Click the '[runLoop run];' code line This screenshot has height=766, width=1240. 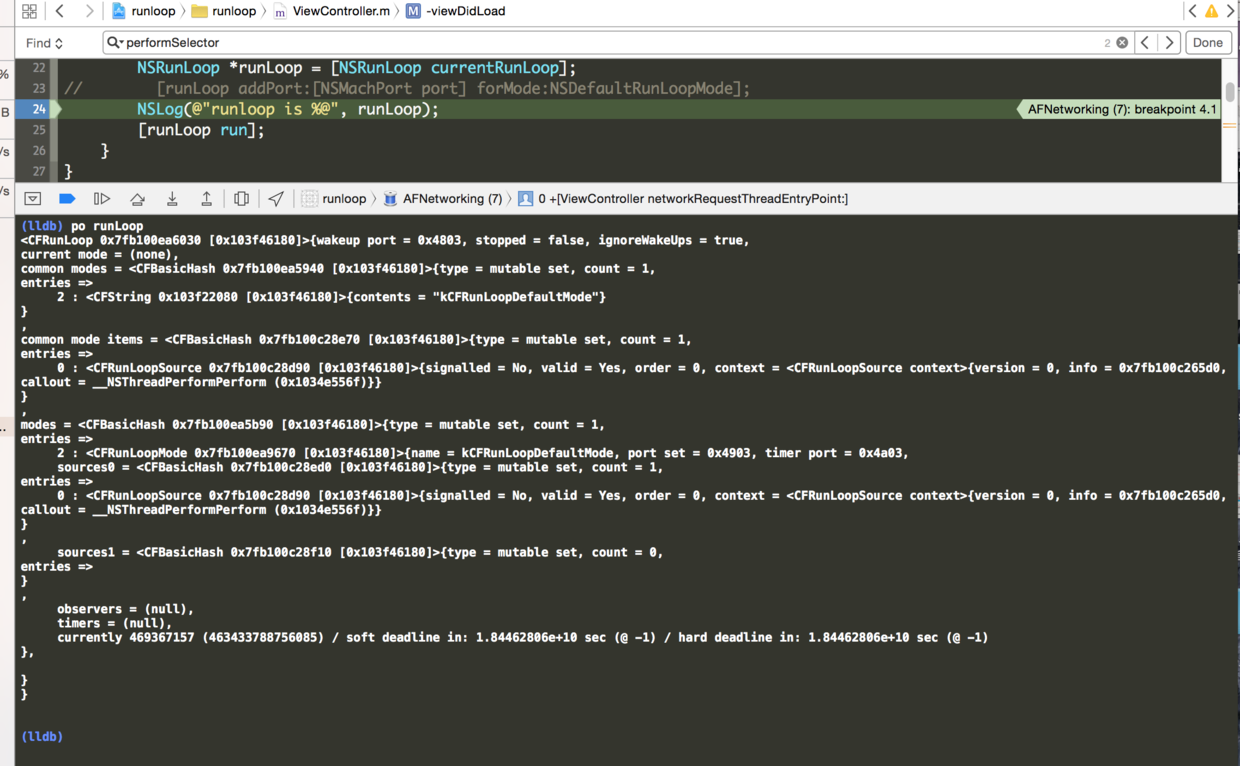point(201,130)
